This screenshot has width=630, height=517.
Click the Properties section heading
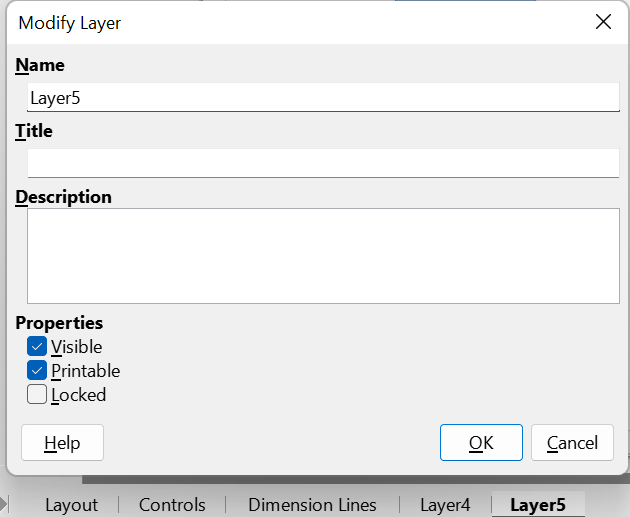[x=59, y=323]
